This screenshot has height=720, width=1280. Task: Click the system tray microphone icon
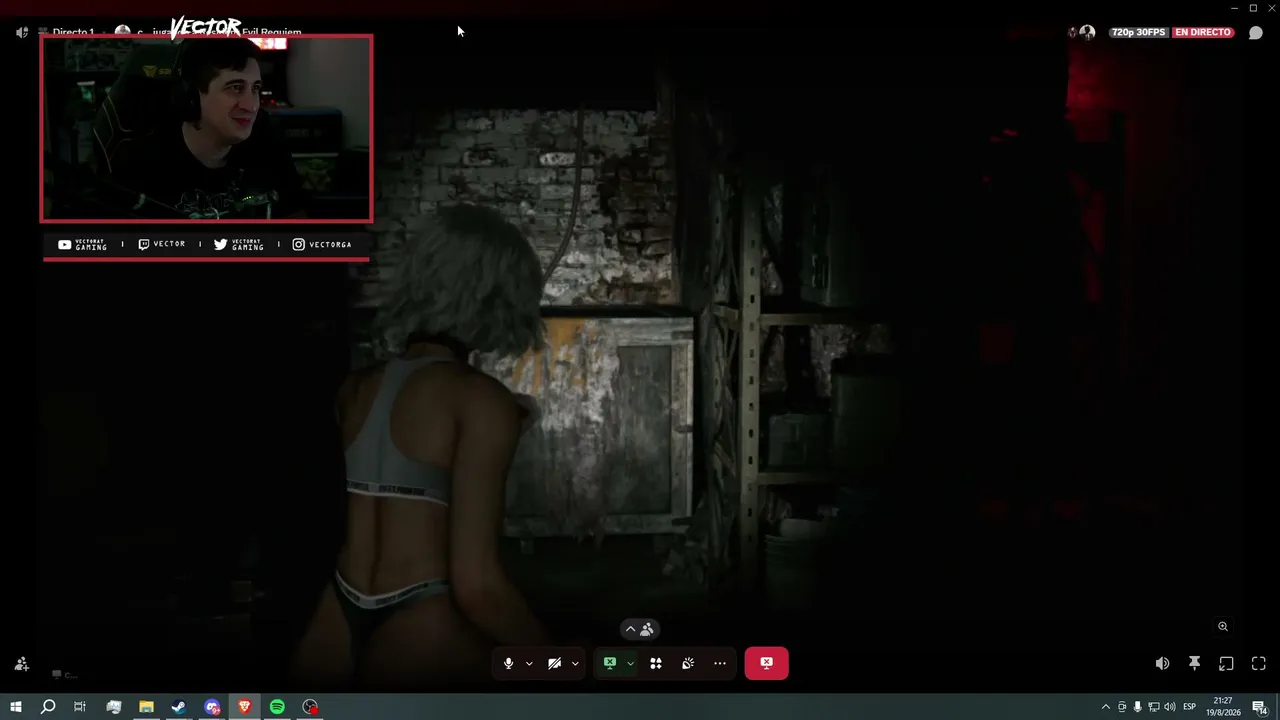coord(1138,707)
